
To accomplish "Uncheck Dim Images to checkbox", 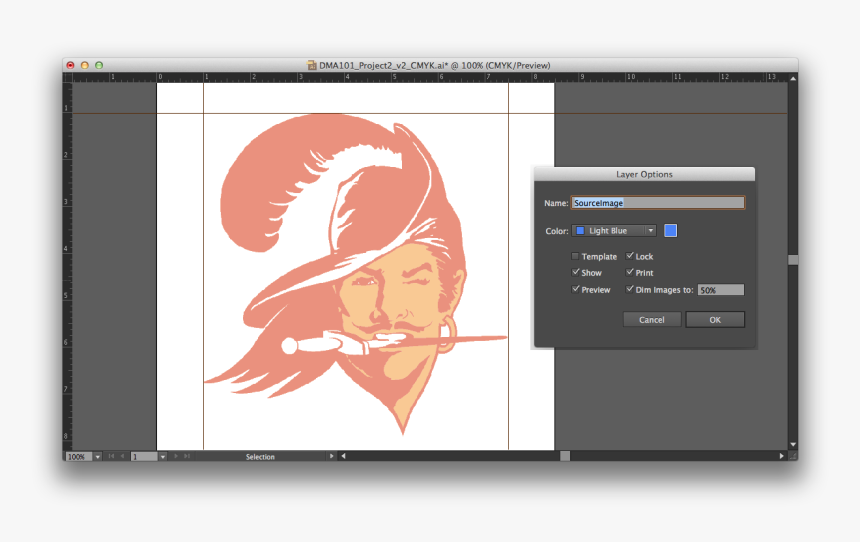I will point(630,289).
